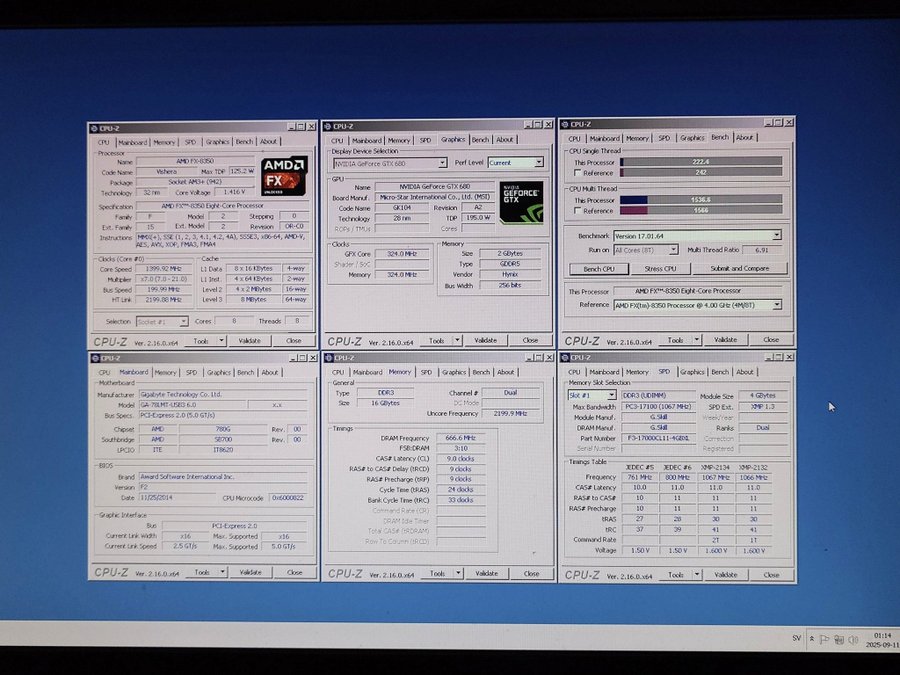The image size is (900, 675).
Task: Open the taskbar clock showing 01:14
Action: (x=882, y=640)
